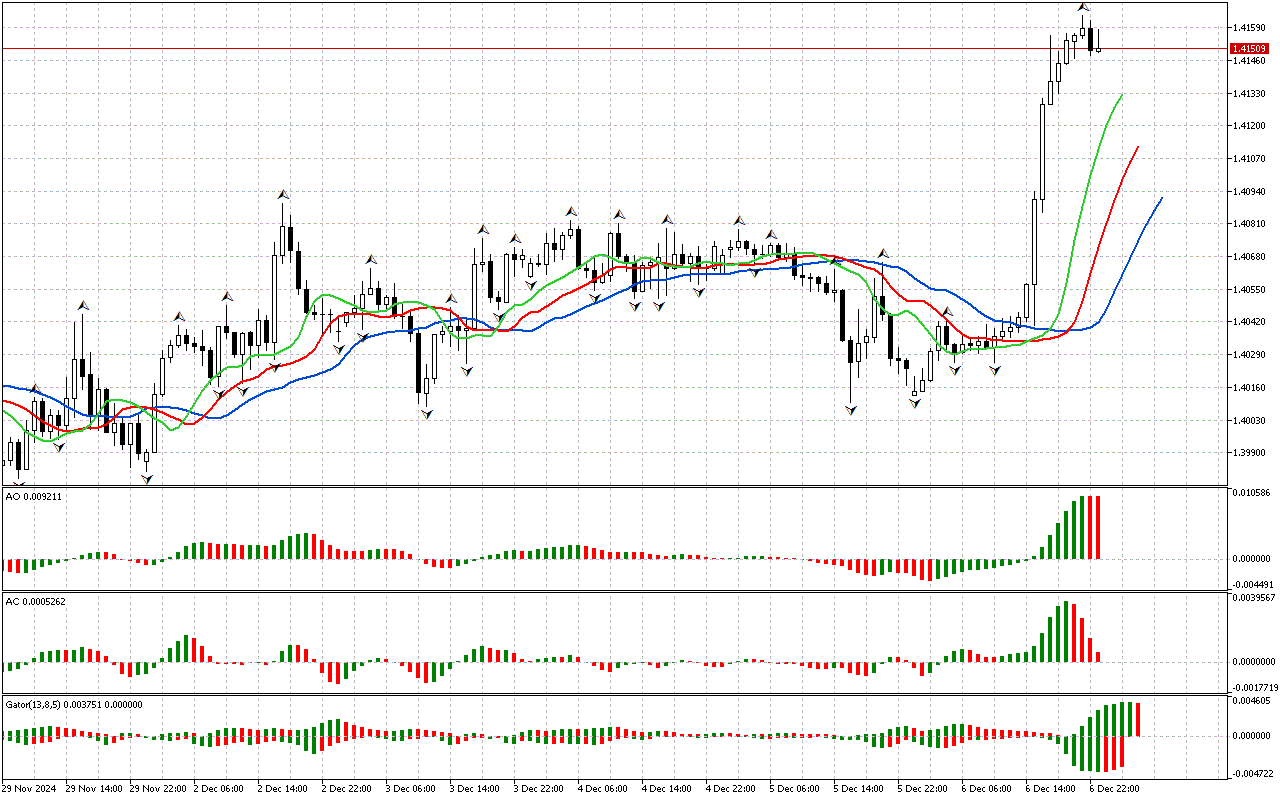The height and width of the screenshot is (800, 1280).
Task: Click the 6 Dec 14:00 time label
Action: click(1051, 788)
